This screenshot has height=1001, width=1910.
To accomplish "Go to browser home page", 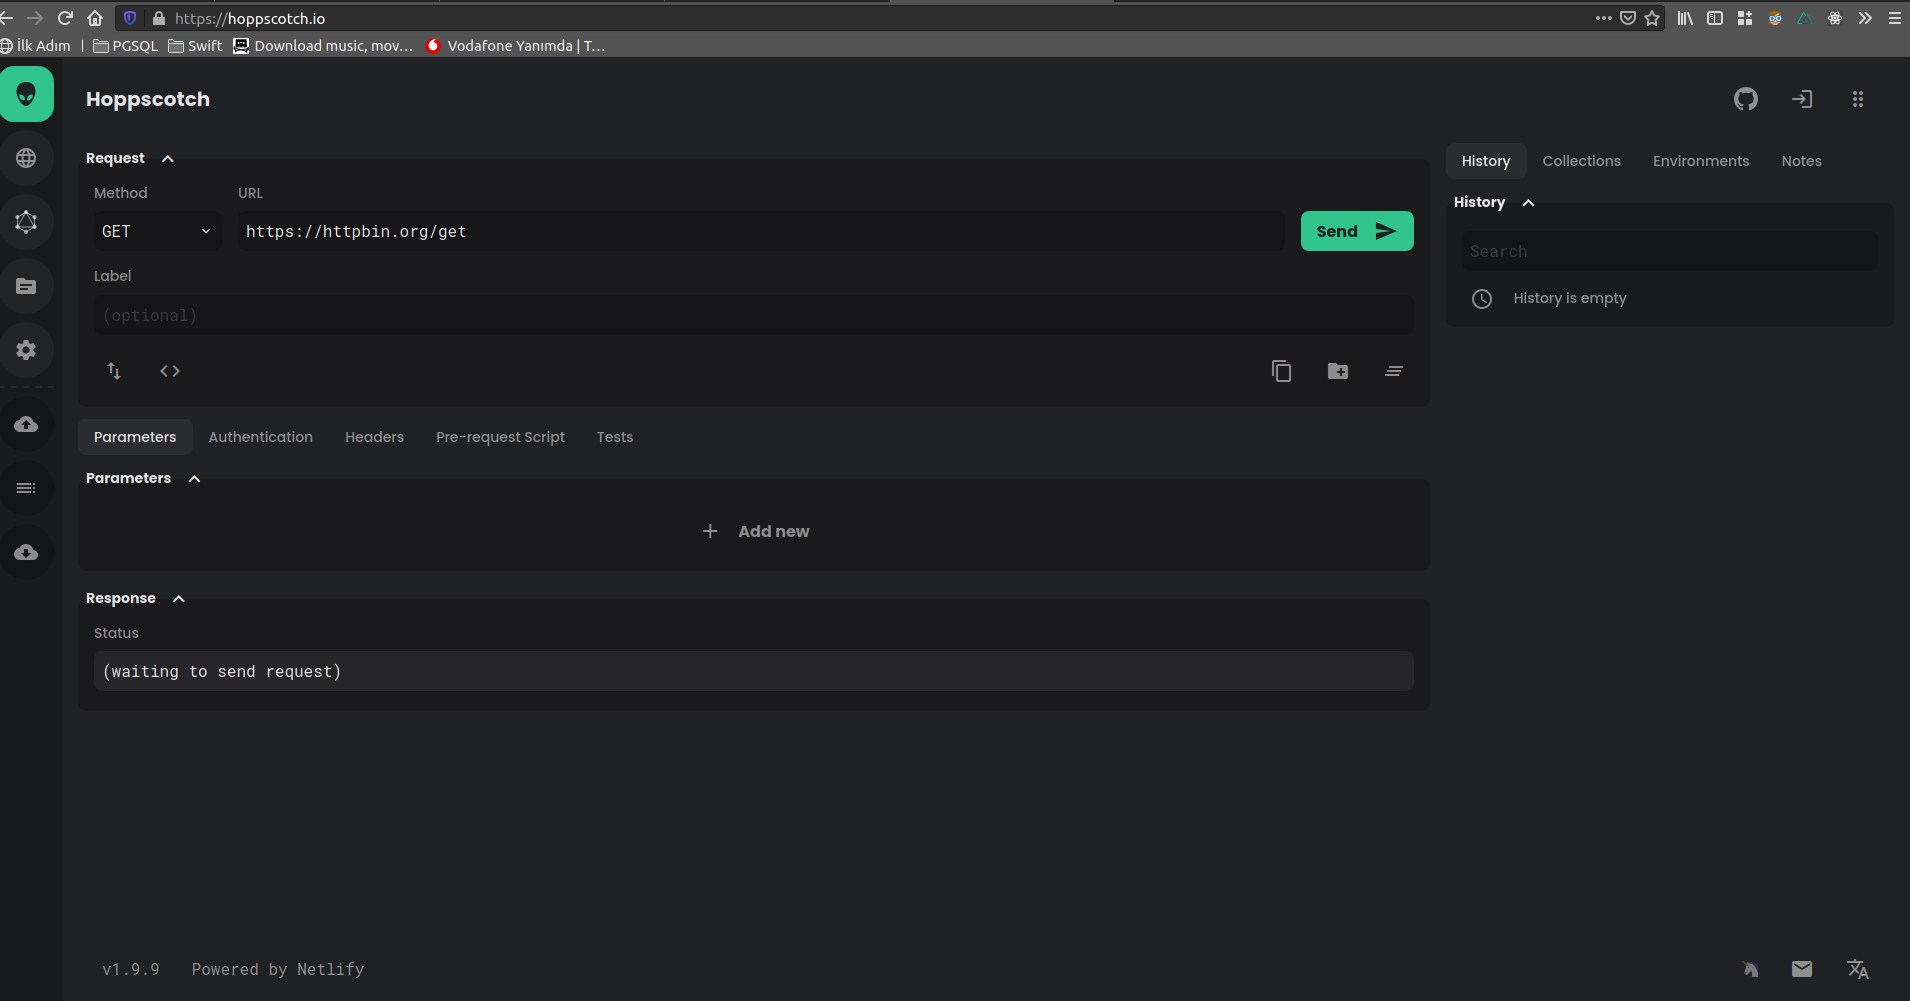I will pyautogui.click(x=95, y=18).
